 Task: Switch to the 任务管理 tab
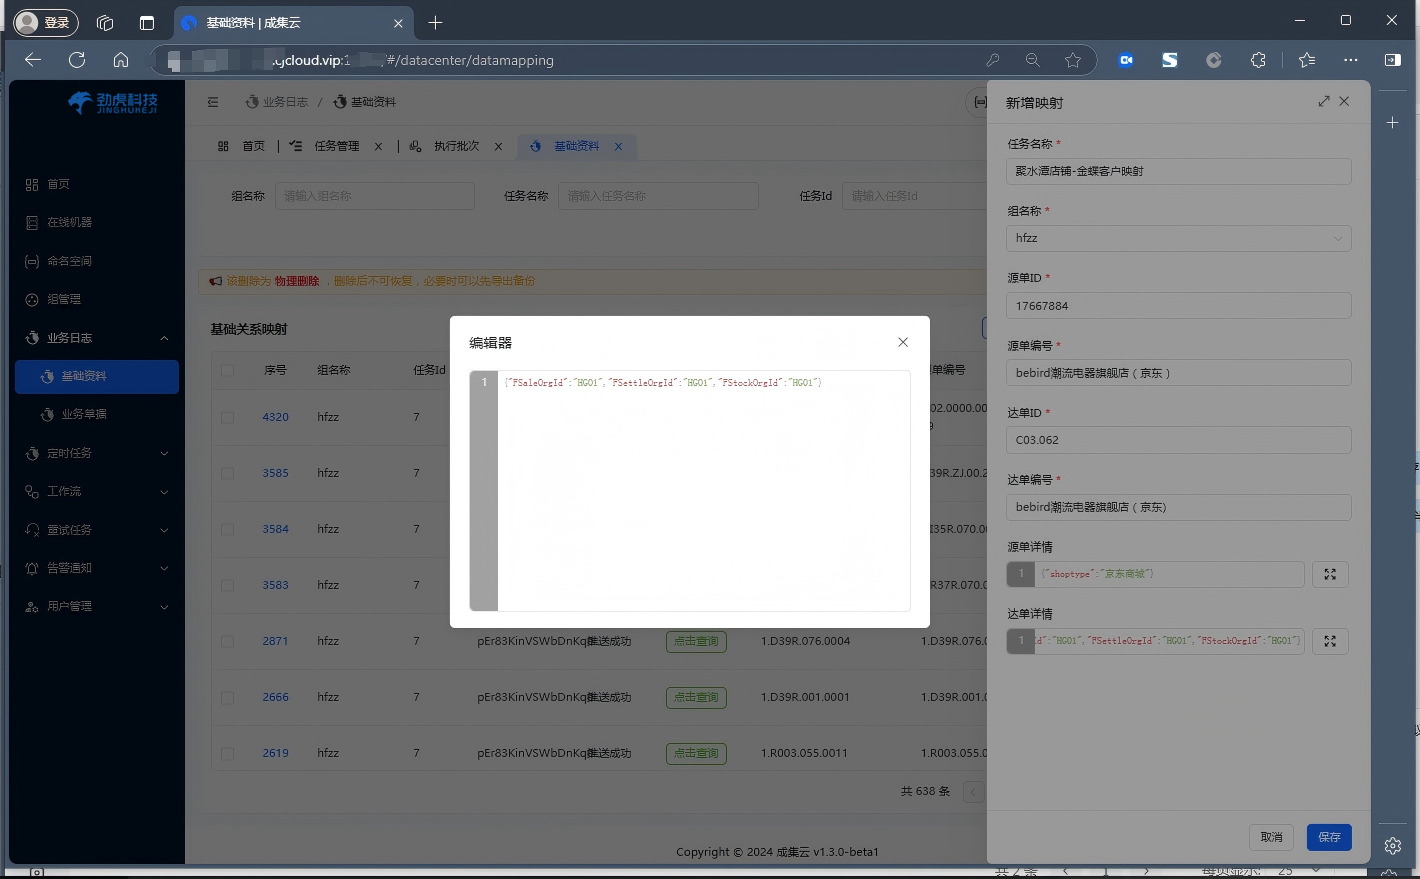click(336, 146)
